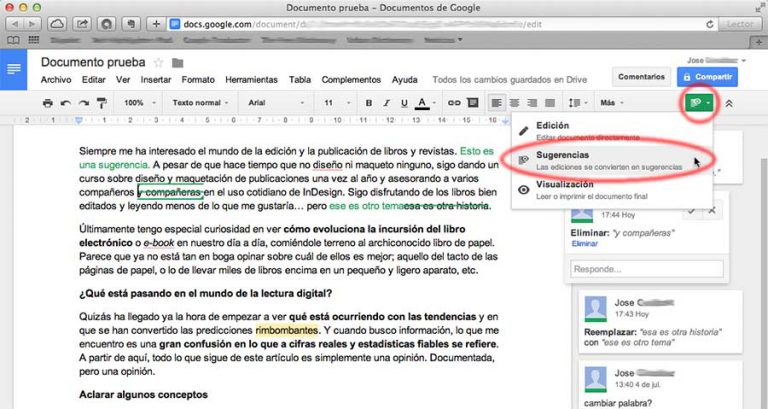
Task: Open the Tabla menu
Action: click(x=300, y=79)
